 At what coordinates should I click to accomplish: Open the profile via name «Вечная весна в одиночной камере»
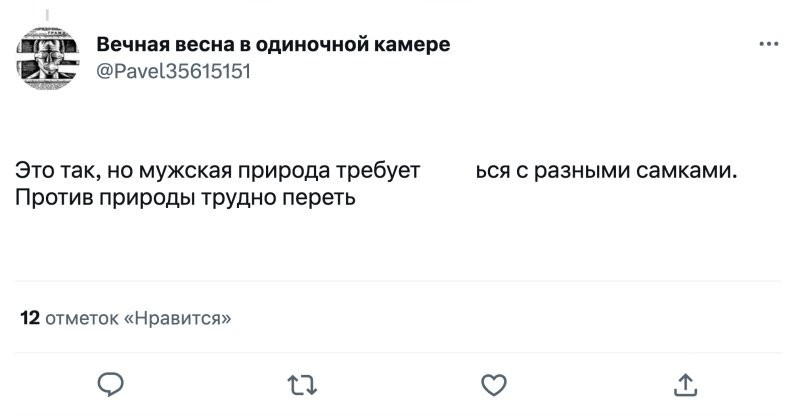pyautogui.click(x=273, y=45)
